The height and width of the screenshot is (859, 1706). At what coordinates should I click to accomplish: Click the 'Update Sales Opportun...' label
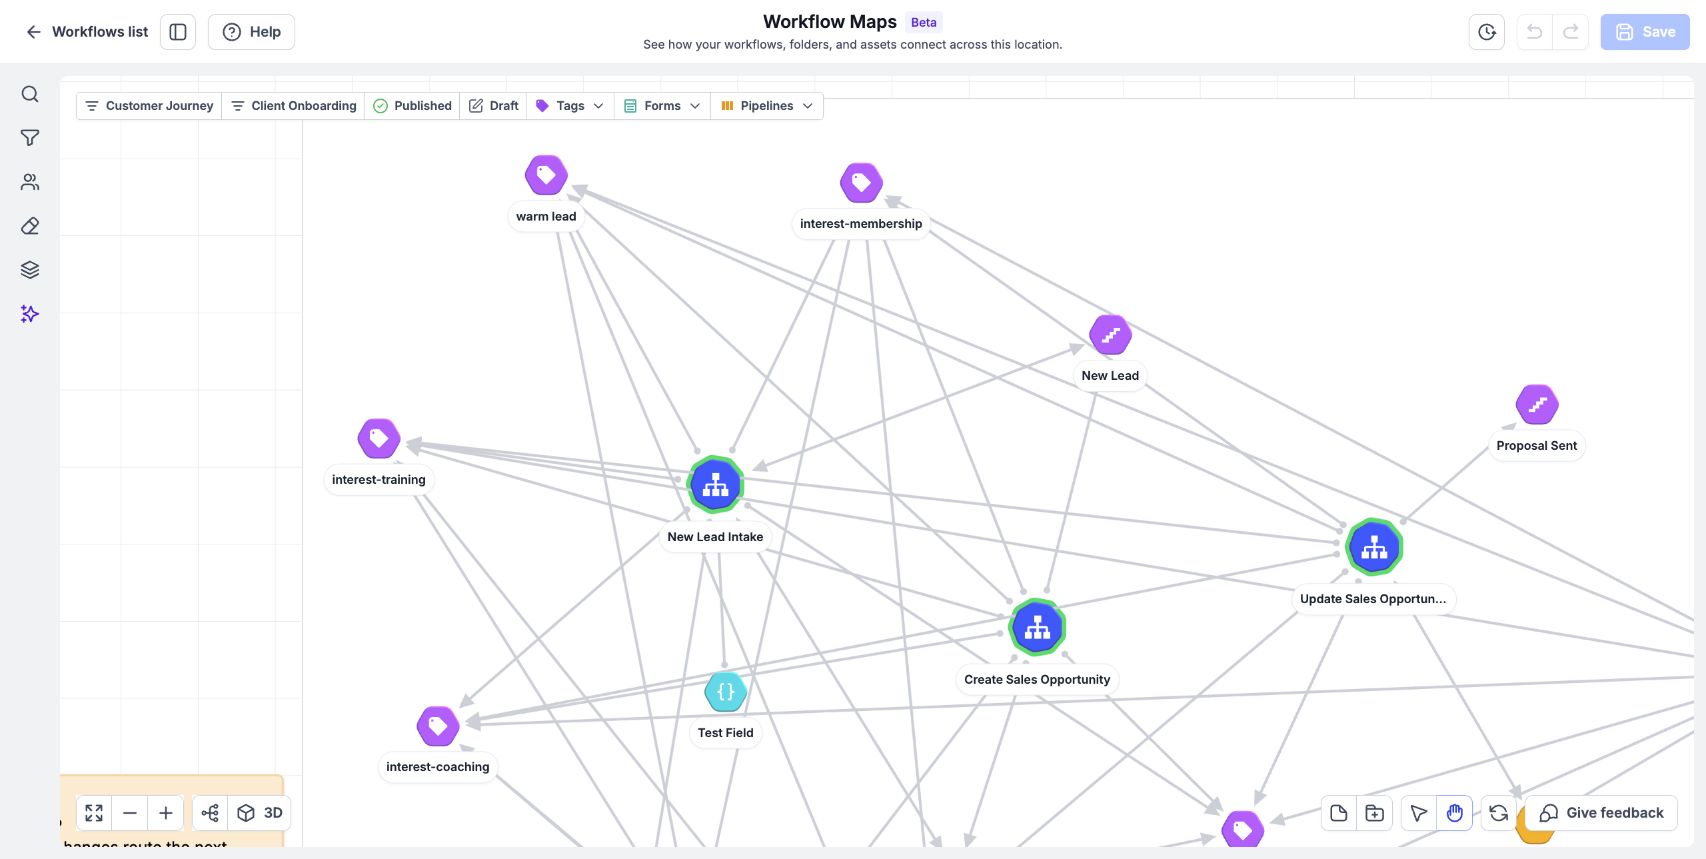[1373, 599]
